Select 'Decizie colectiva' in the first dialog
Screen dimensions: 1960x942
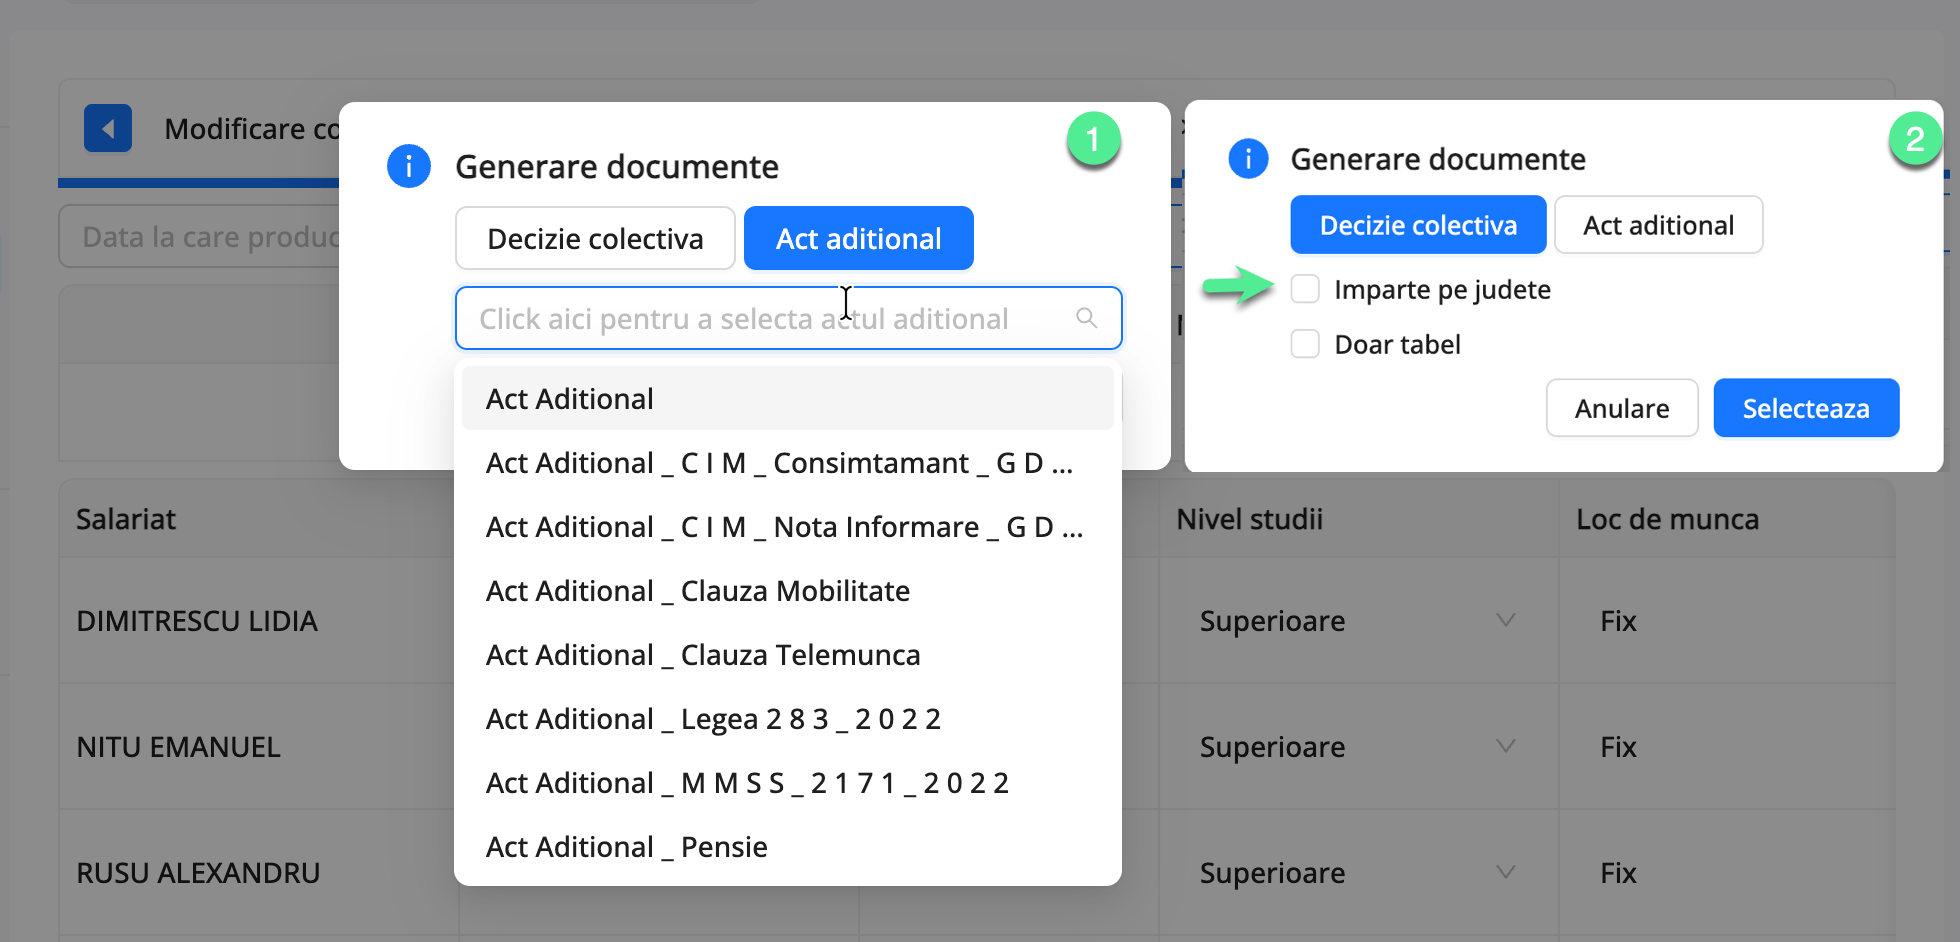pyautogui.click(x=595, y=238)
